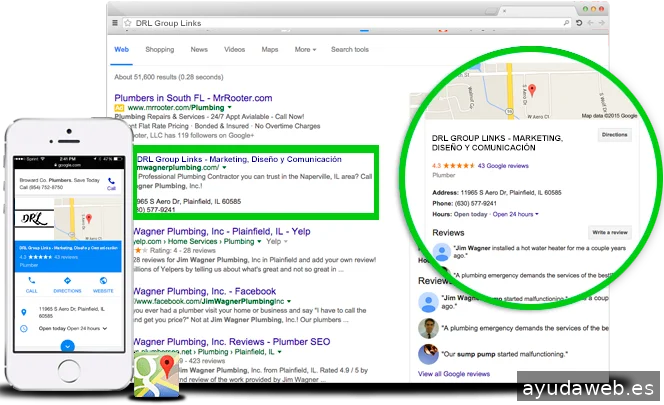The image size is (664, 405).
Task: Expand the 24 hours opening times dropdown
Action: point(517,214)
